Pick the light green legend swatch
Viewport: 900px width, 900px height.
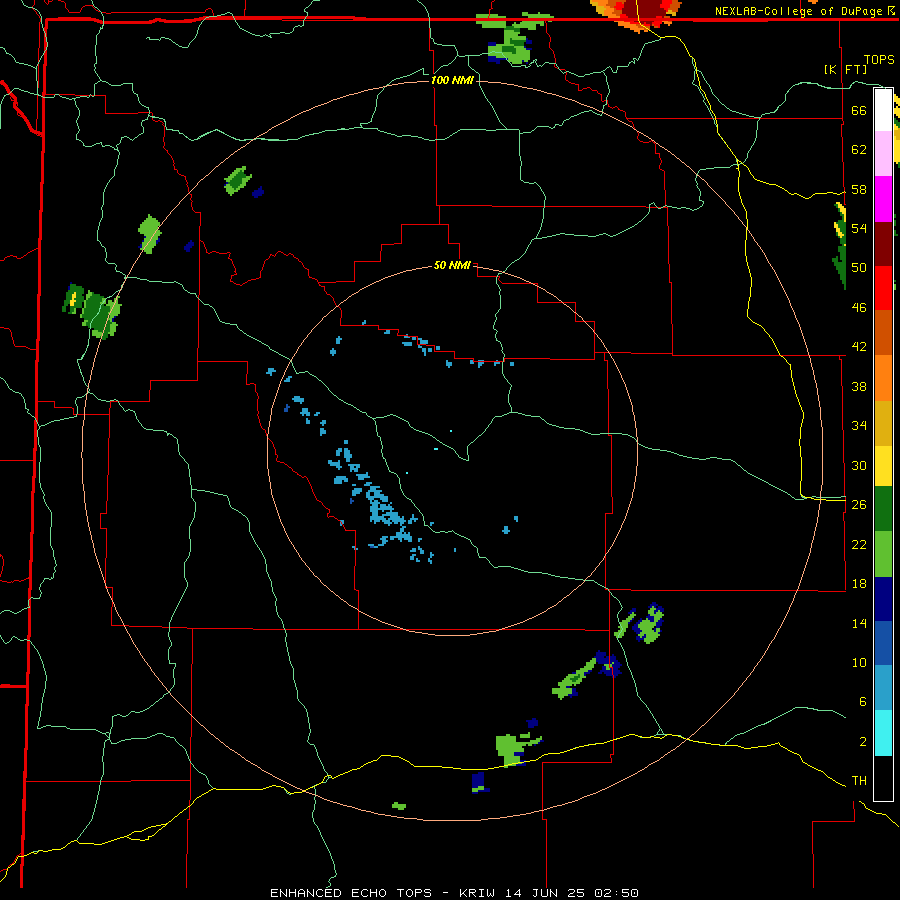(883, 554)
